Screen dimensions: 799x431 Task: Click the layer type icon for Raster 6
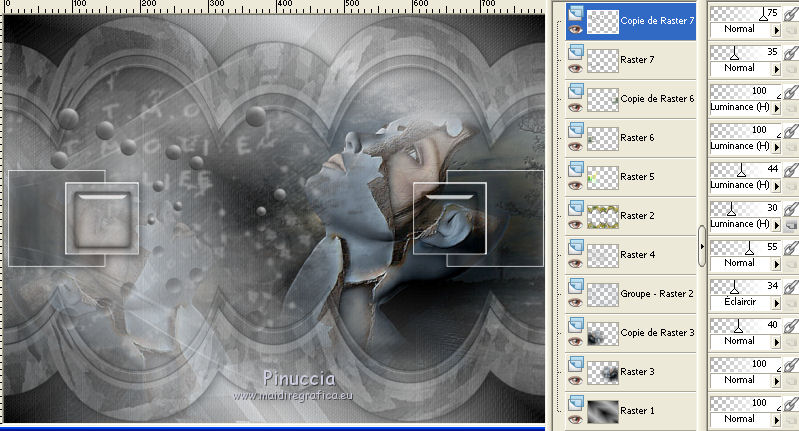[575, 130]
